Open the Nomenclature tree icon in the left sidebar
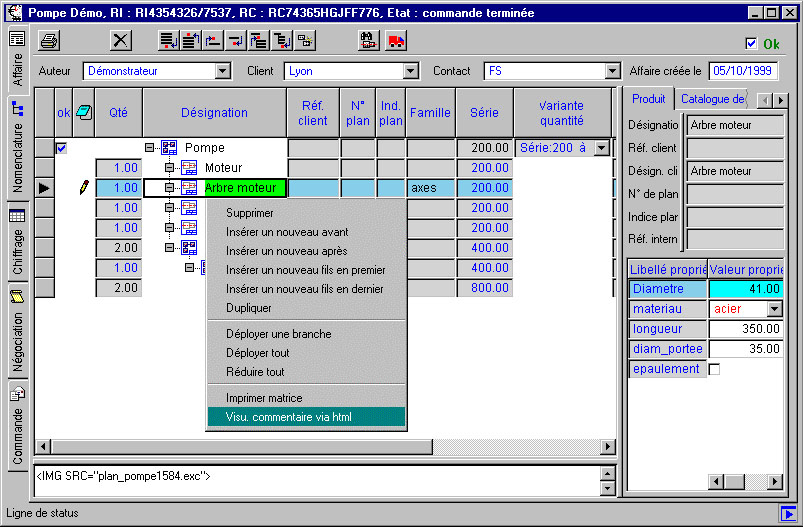The image size is (803, 527). (17, 107)
